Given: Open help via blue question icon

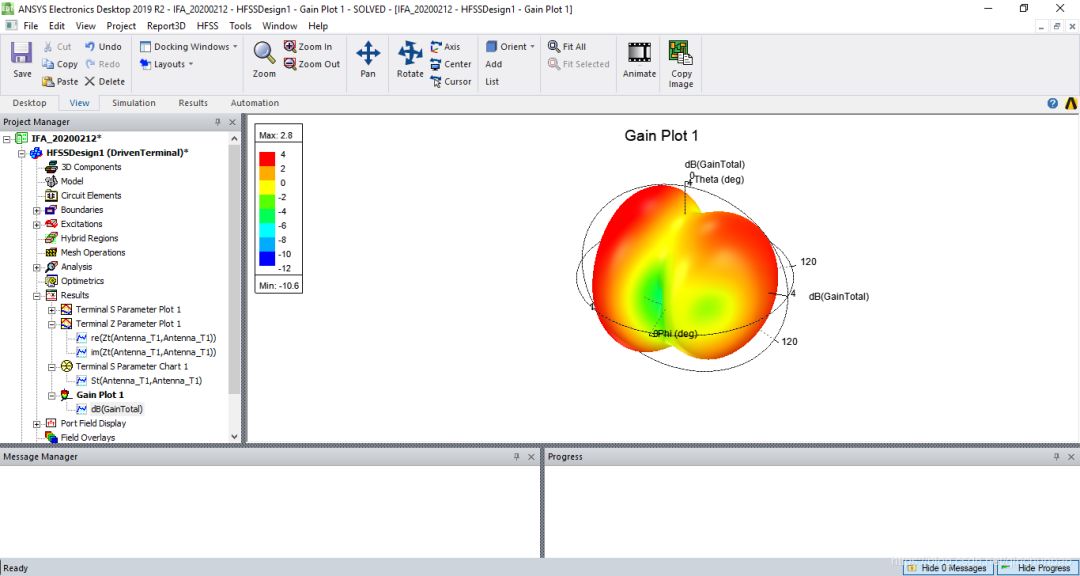Looking at the screenshot, I should pyautogui.click(x=1052, y=103).
